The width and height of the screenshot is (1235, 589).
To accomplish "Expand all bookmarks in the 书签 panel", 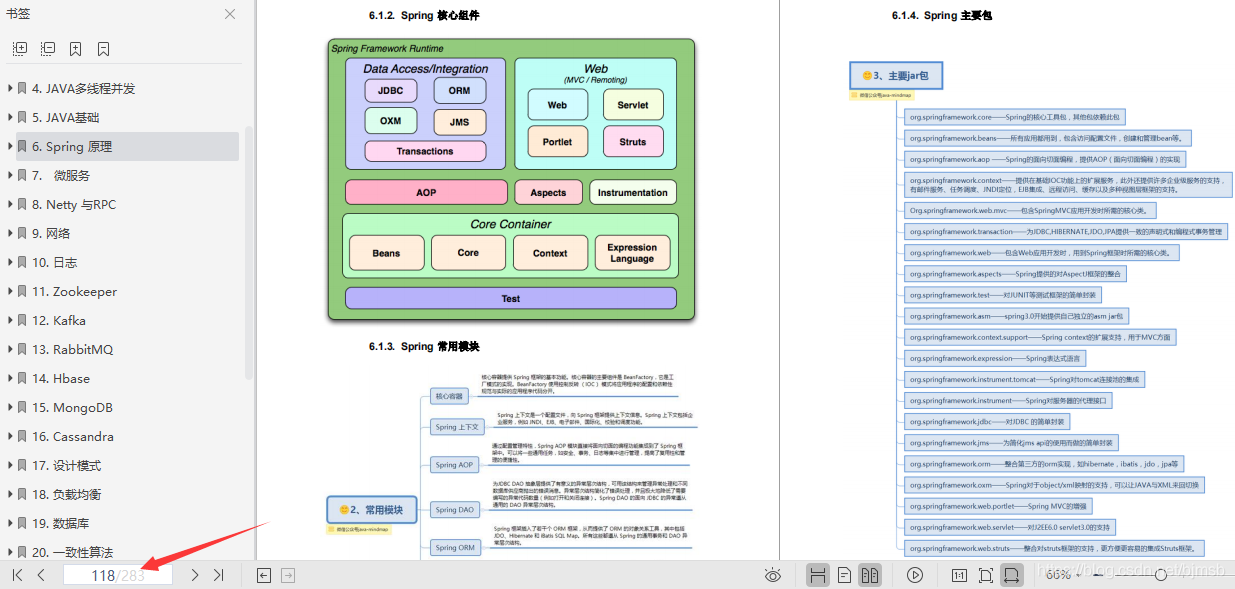I will (x=20, y=48).
